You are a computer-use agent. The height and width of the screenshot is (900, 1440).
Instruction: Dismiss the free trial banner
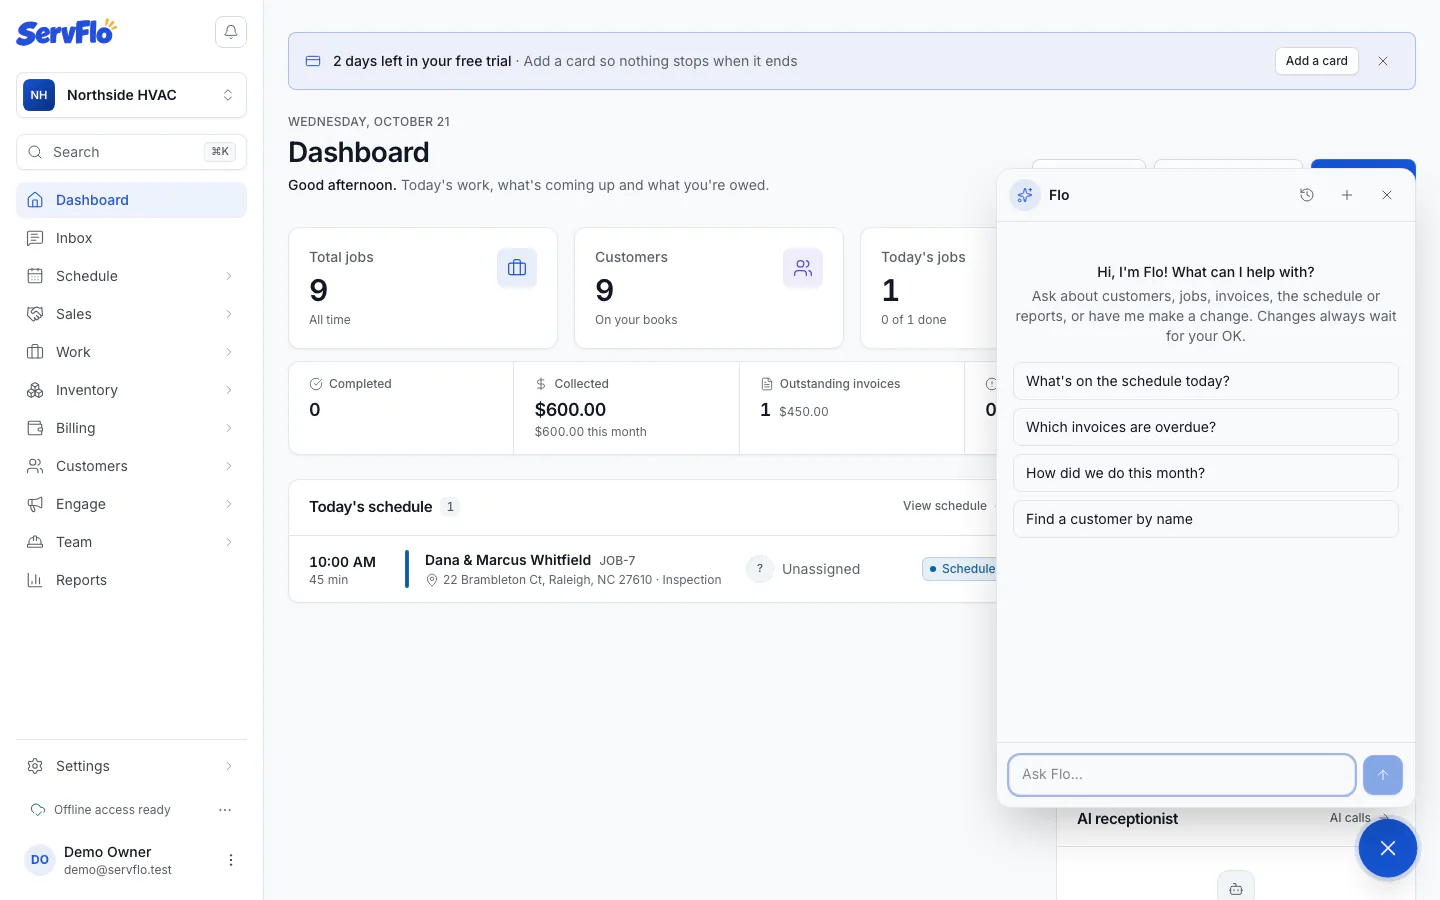tap(1383, 61)
